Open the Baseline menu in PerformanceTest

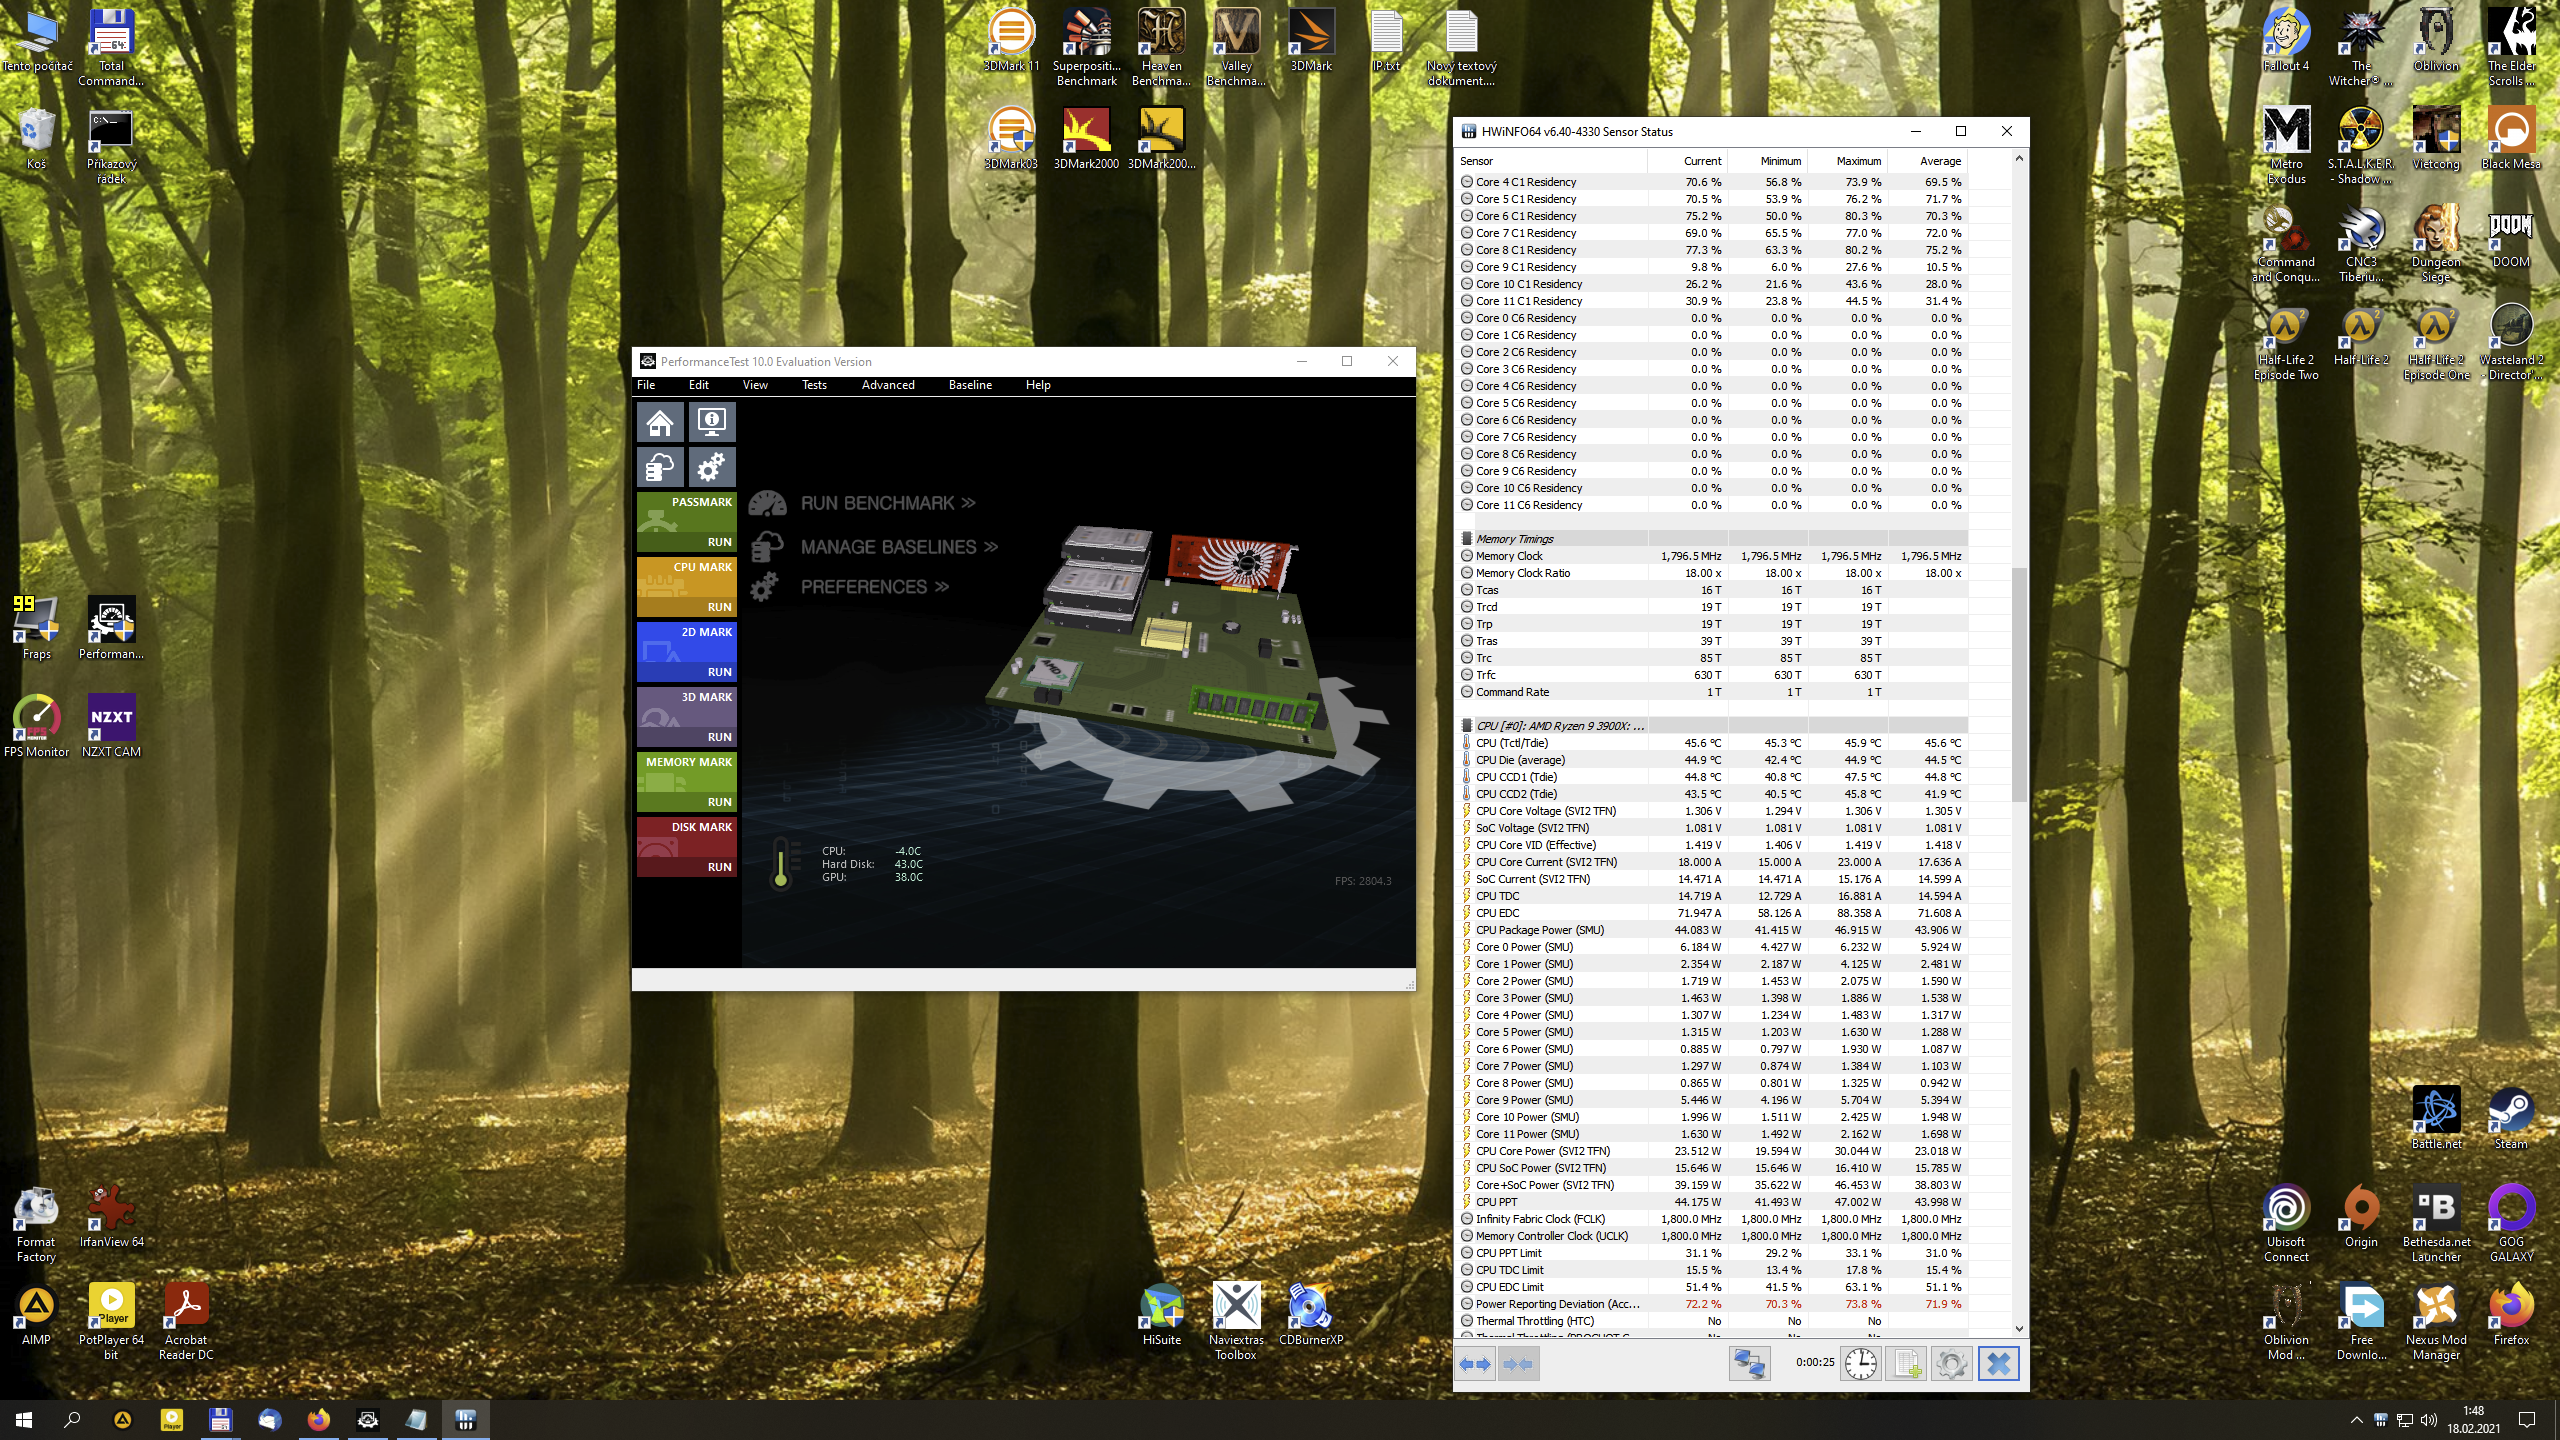970,385
